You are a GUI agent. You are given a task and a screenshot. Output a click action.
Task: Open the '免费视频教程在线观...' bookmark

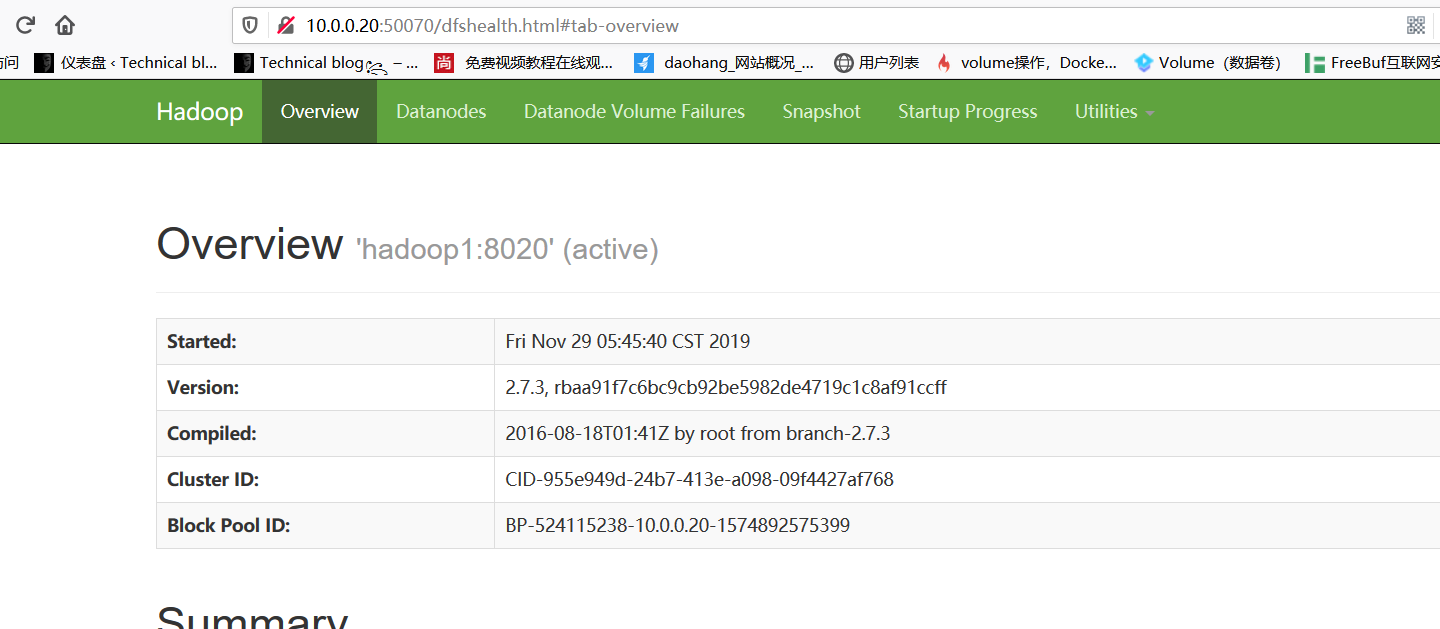click(x=524, y=63)
